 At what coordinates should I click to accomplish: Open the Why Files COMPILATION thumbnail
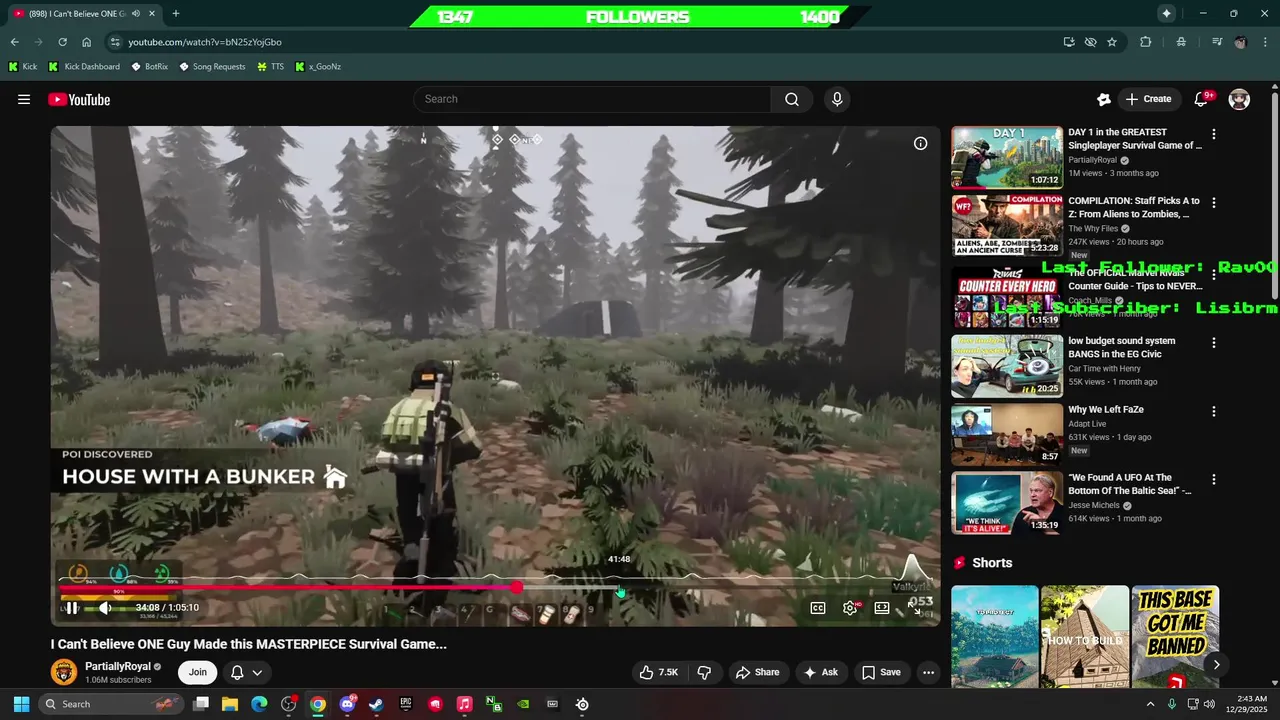tap(1007, 226)
